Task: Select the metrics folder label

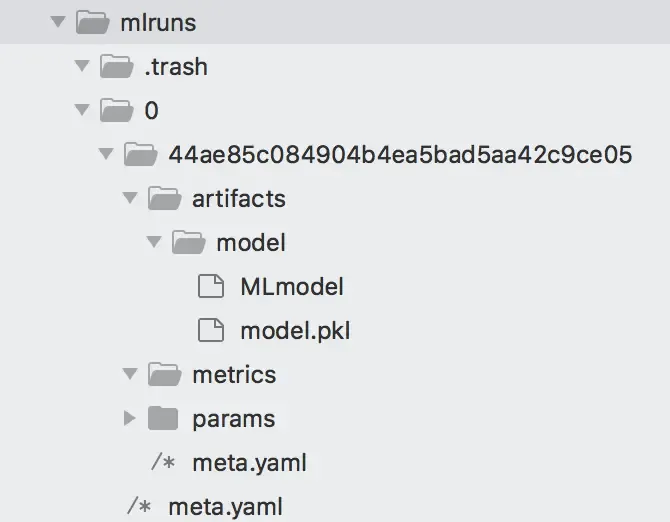Action: pyautogui.click(x=234, y=375)
